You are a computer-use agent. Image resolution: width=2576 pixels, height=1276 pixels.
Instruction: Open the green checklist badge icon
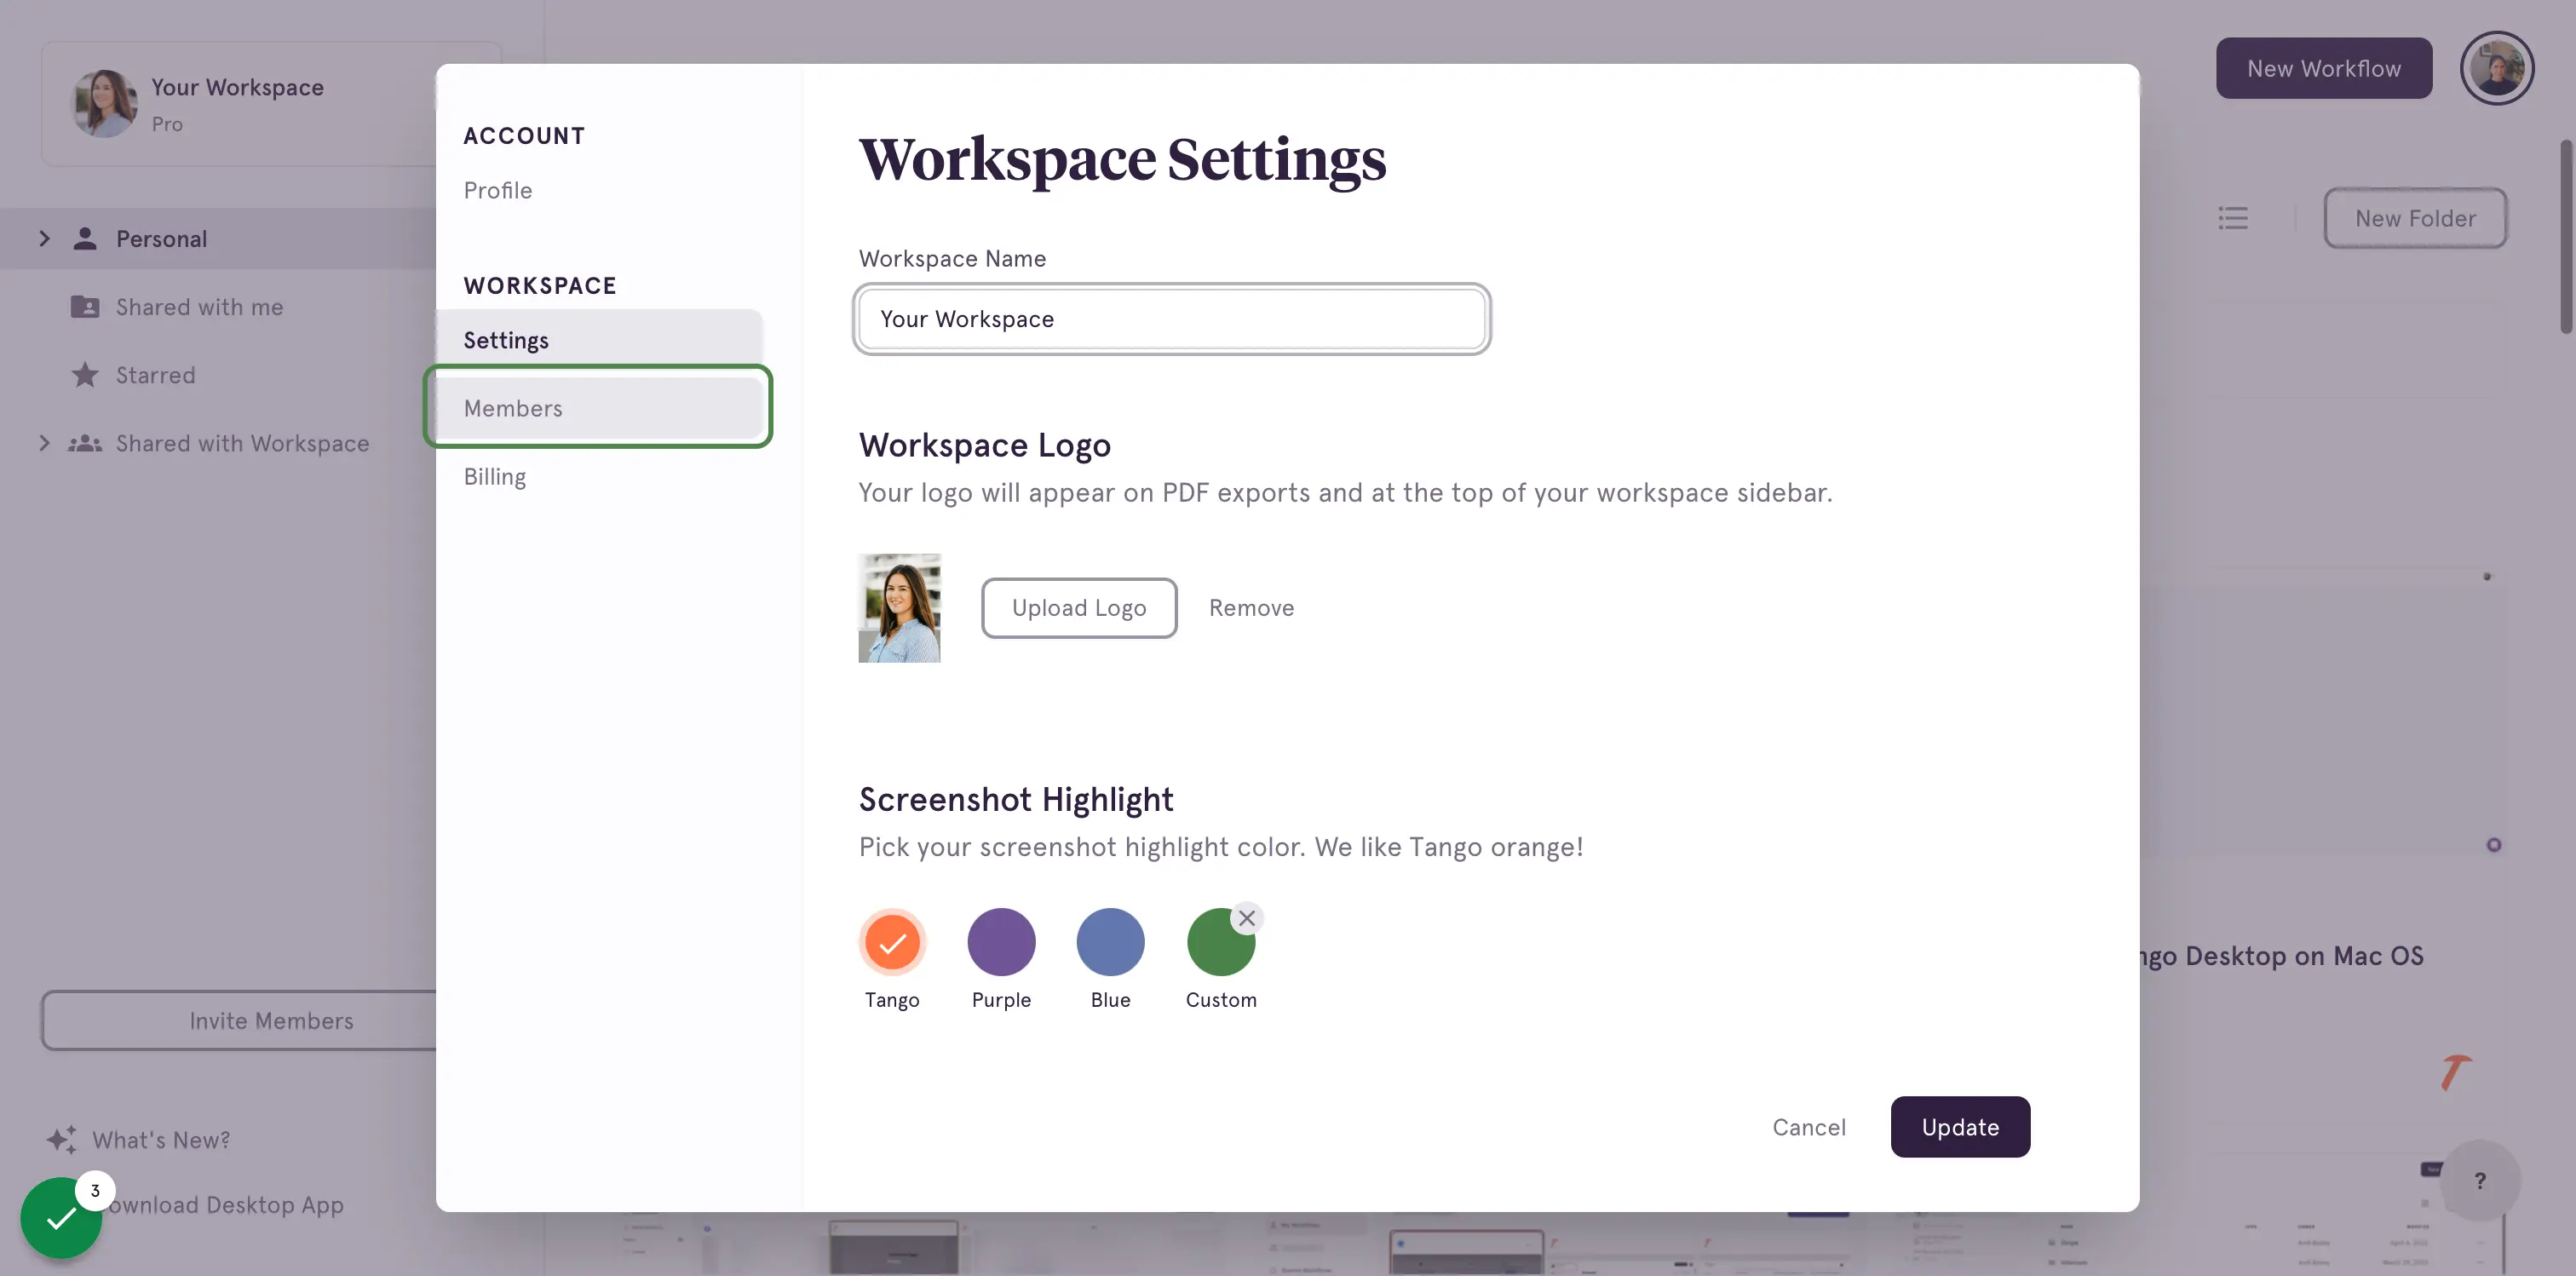62,1216
